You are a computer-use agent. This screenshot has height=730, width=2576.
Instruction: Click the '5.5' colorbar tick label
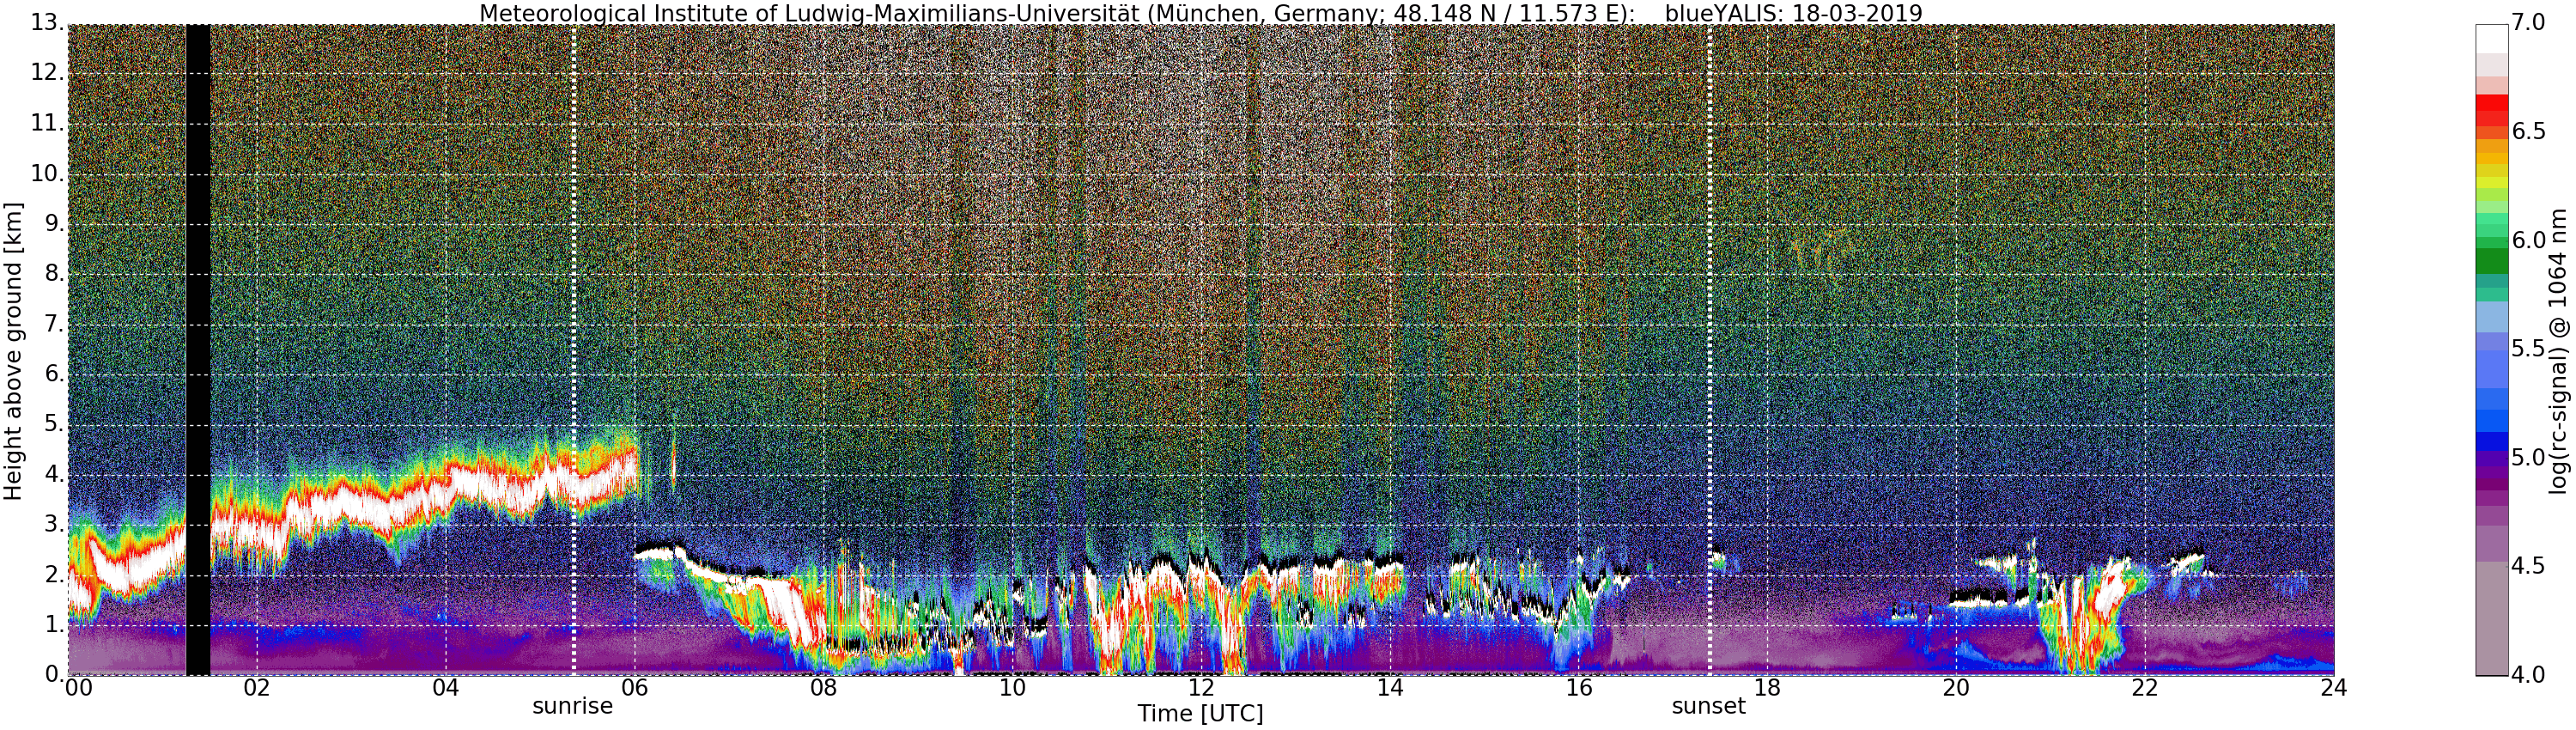(x=2529, y=349)
